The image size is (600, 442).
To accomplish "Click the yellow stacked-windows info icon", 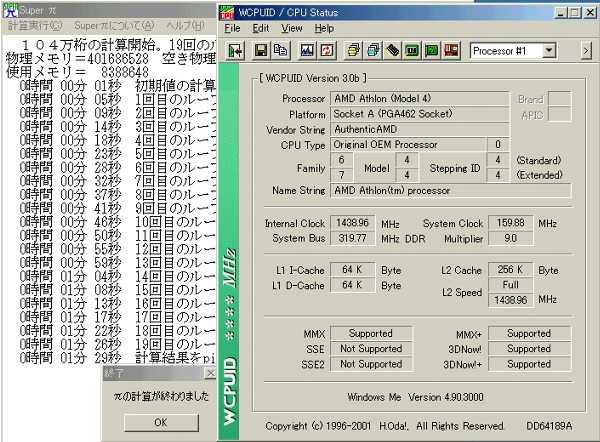I will (x=353, y=51).
